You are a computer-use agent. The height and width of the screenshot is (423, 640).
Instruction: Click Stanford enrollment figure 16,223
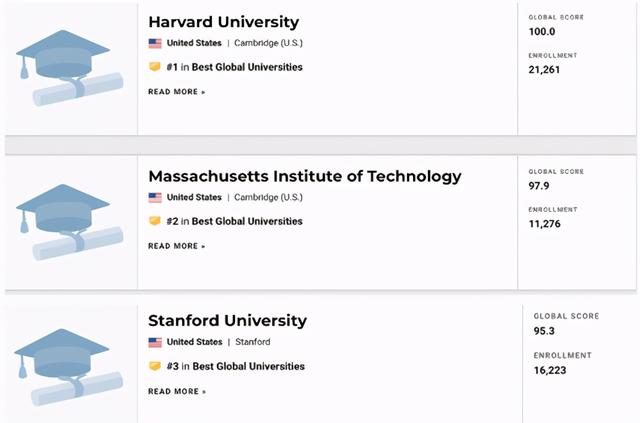(552, 370)
